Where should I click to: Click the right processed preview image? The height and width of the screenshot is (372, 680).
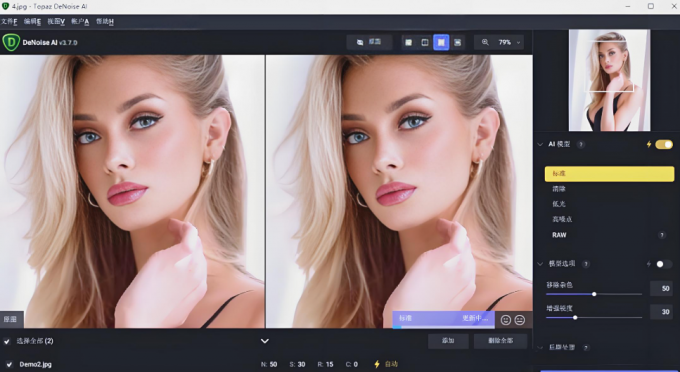399,191
